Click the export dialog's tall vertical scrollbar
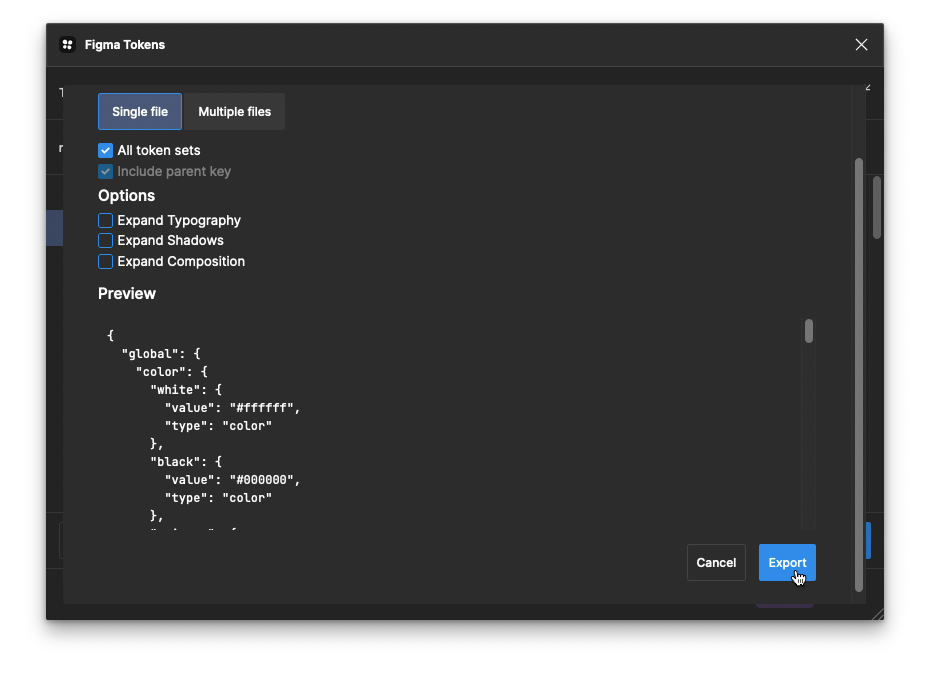The height and width of the screenshot is (687, 933). pos(859,375)
